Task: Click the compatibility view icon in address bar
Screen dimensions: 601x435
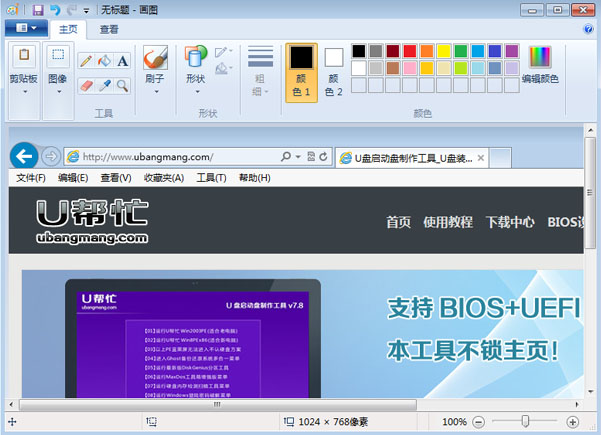Action: pyautogui.click(x=311, y=156)
